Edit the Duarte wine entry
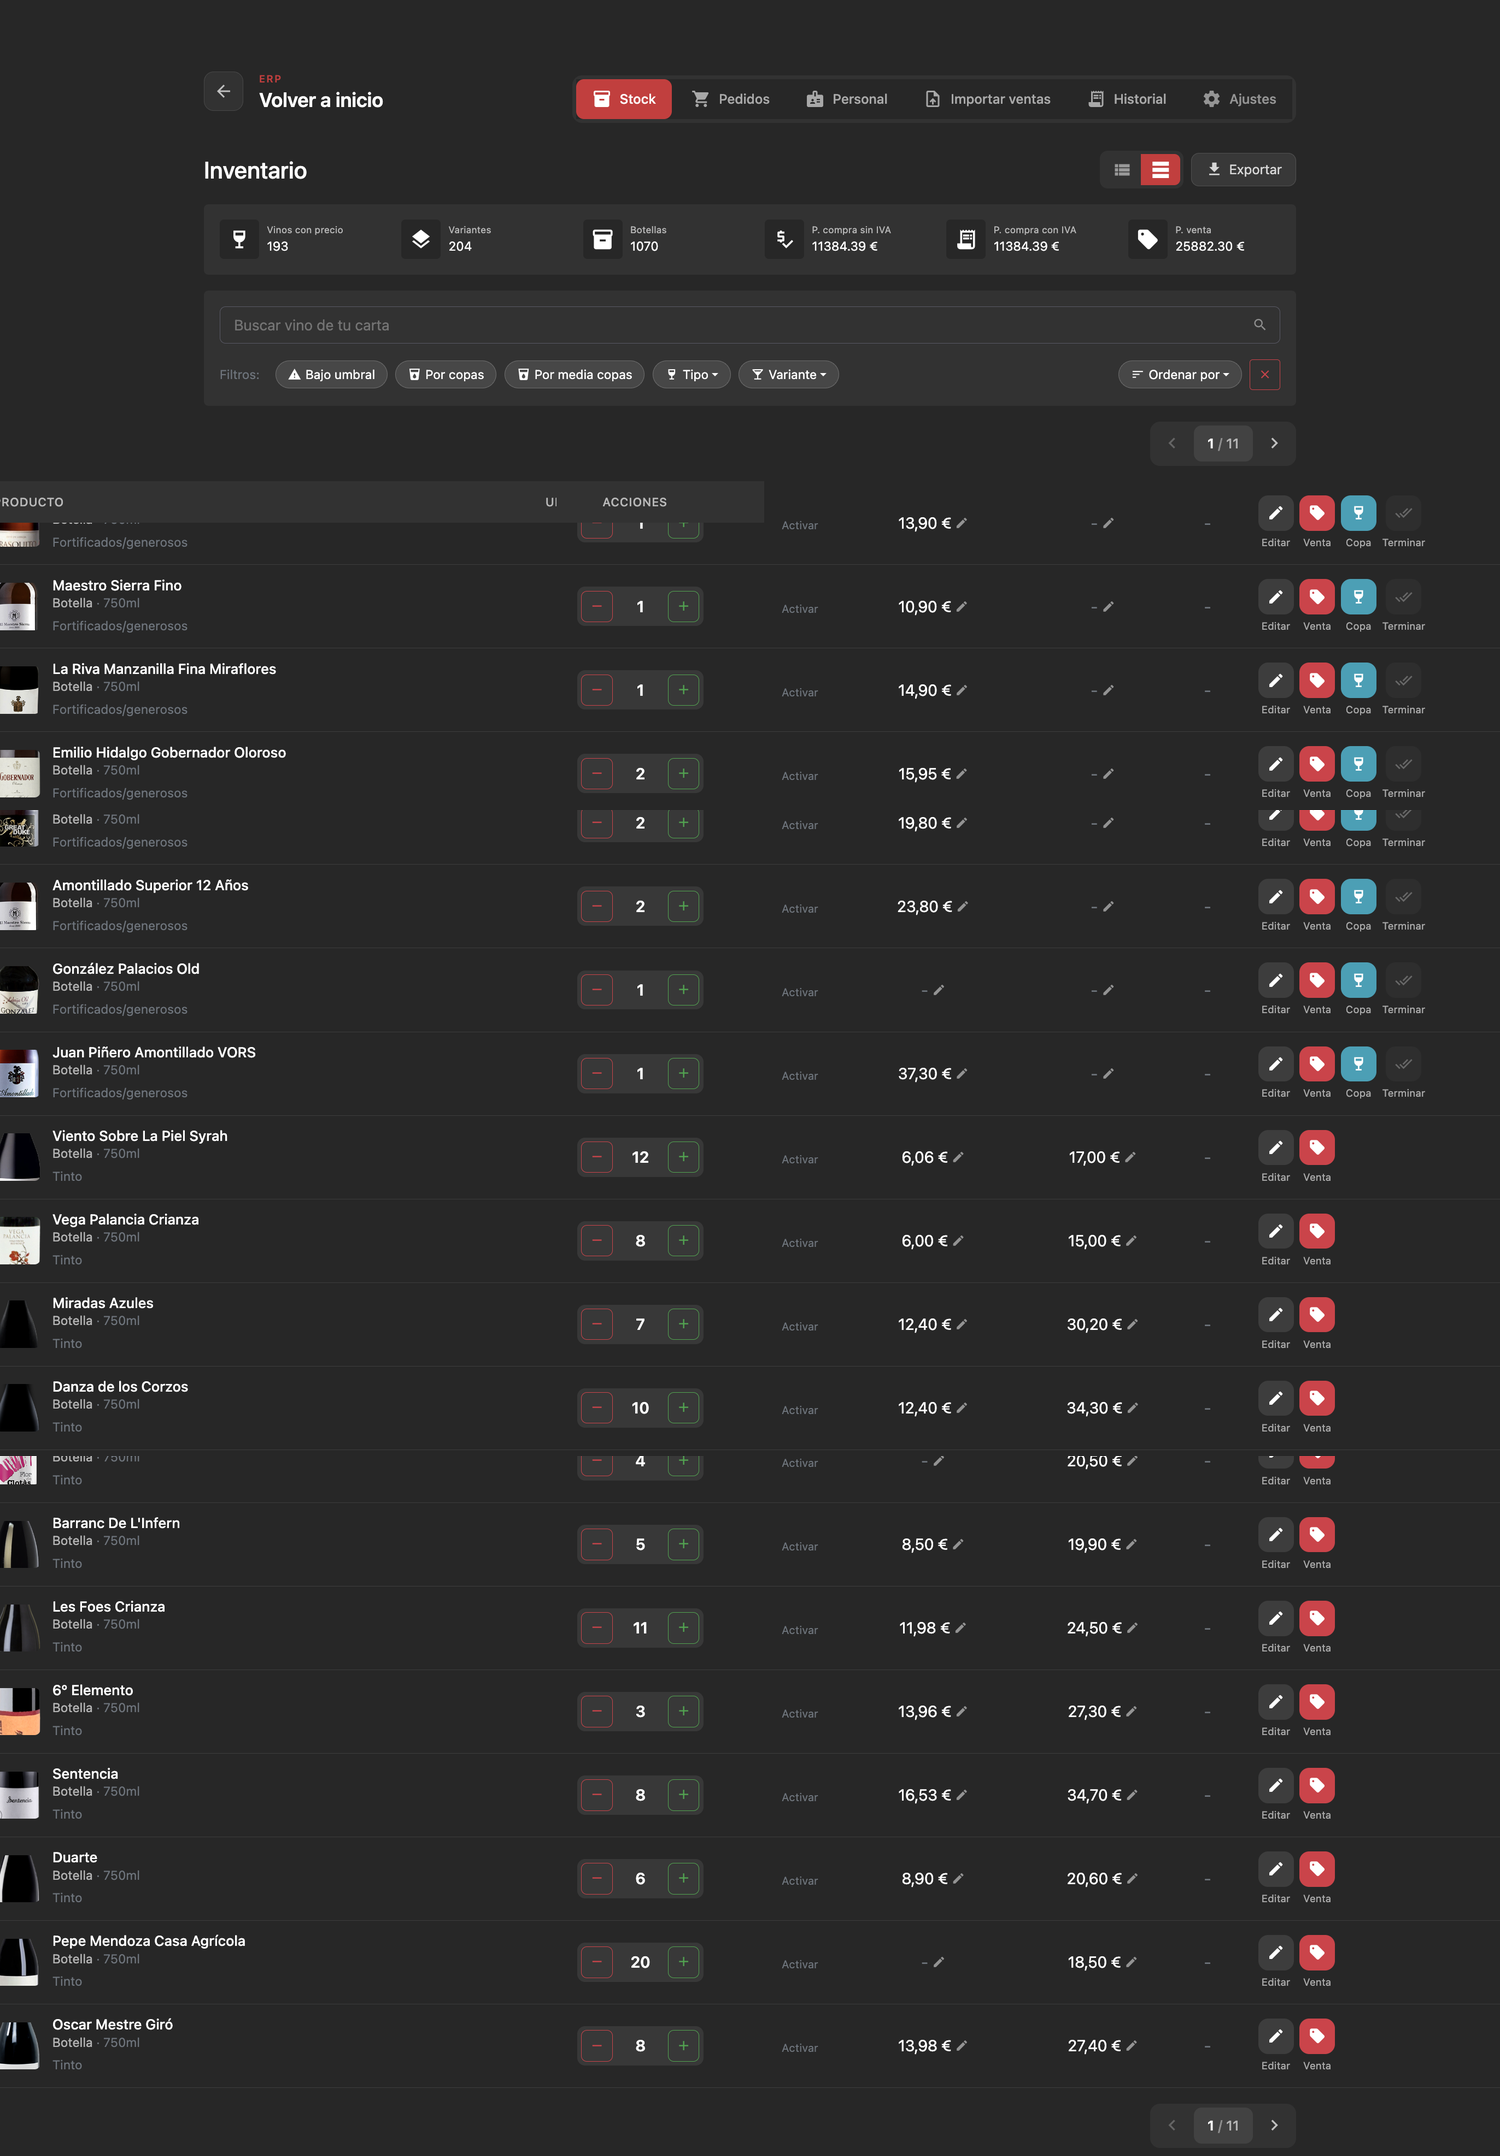Screen dimensions: 1500x2156 click(1275, 1869)
